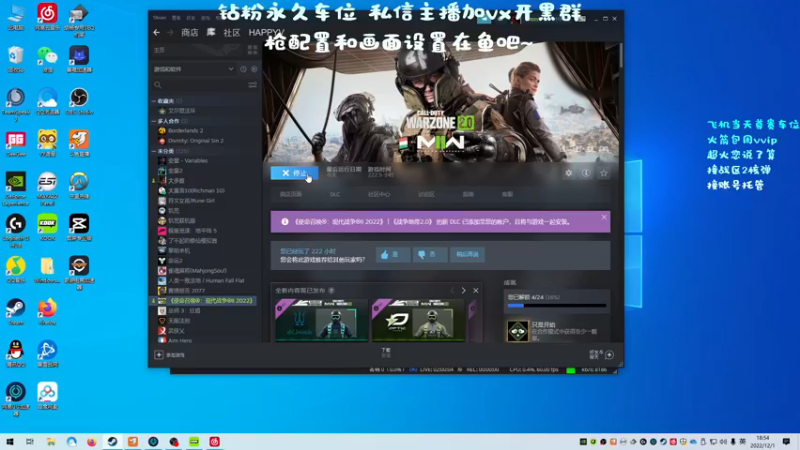
Task: Dismiss the purple DLC notification banner
Action: pyautogui.click(x=604, y=217)
